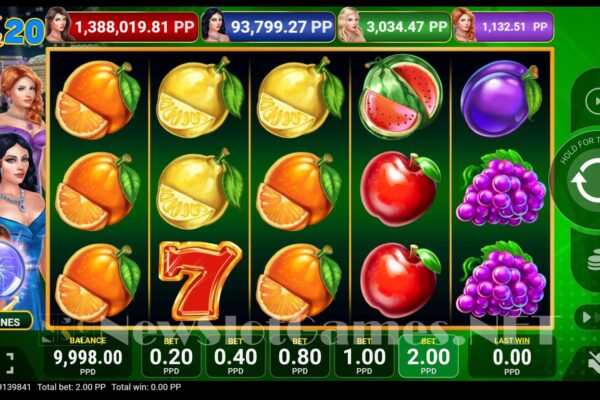Open the lines button at bottom left
This screenshot has width=600, height=400.
point(15,321)
